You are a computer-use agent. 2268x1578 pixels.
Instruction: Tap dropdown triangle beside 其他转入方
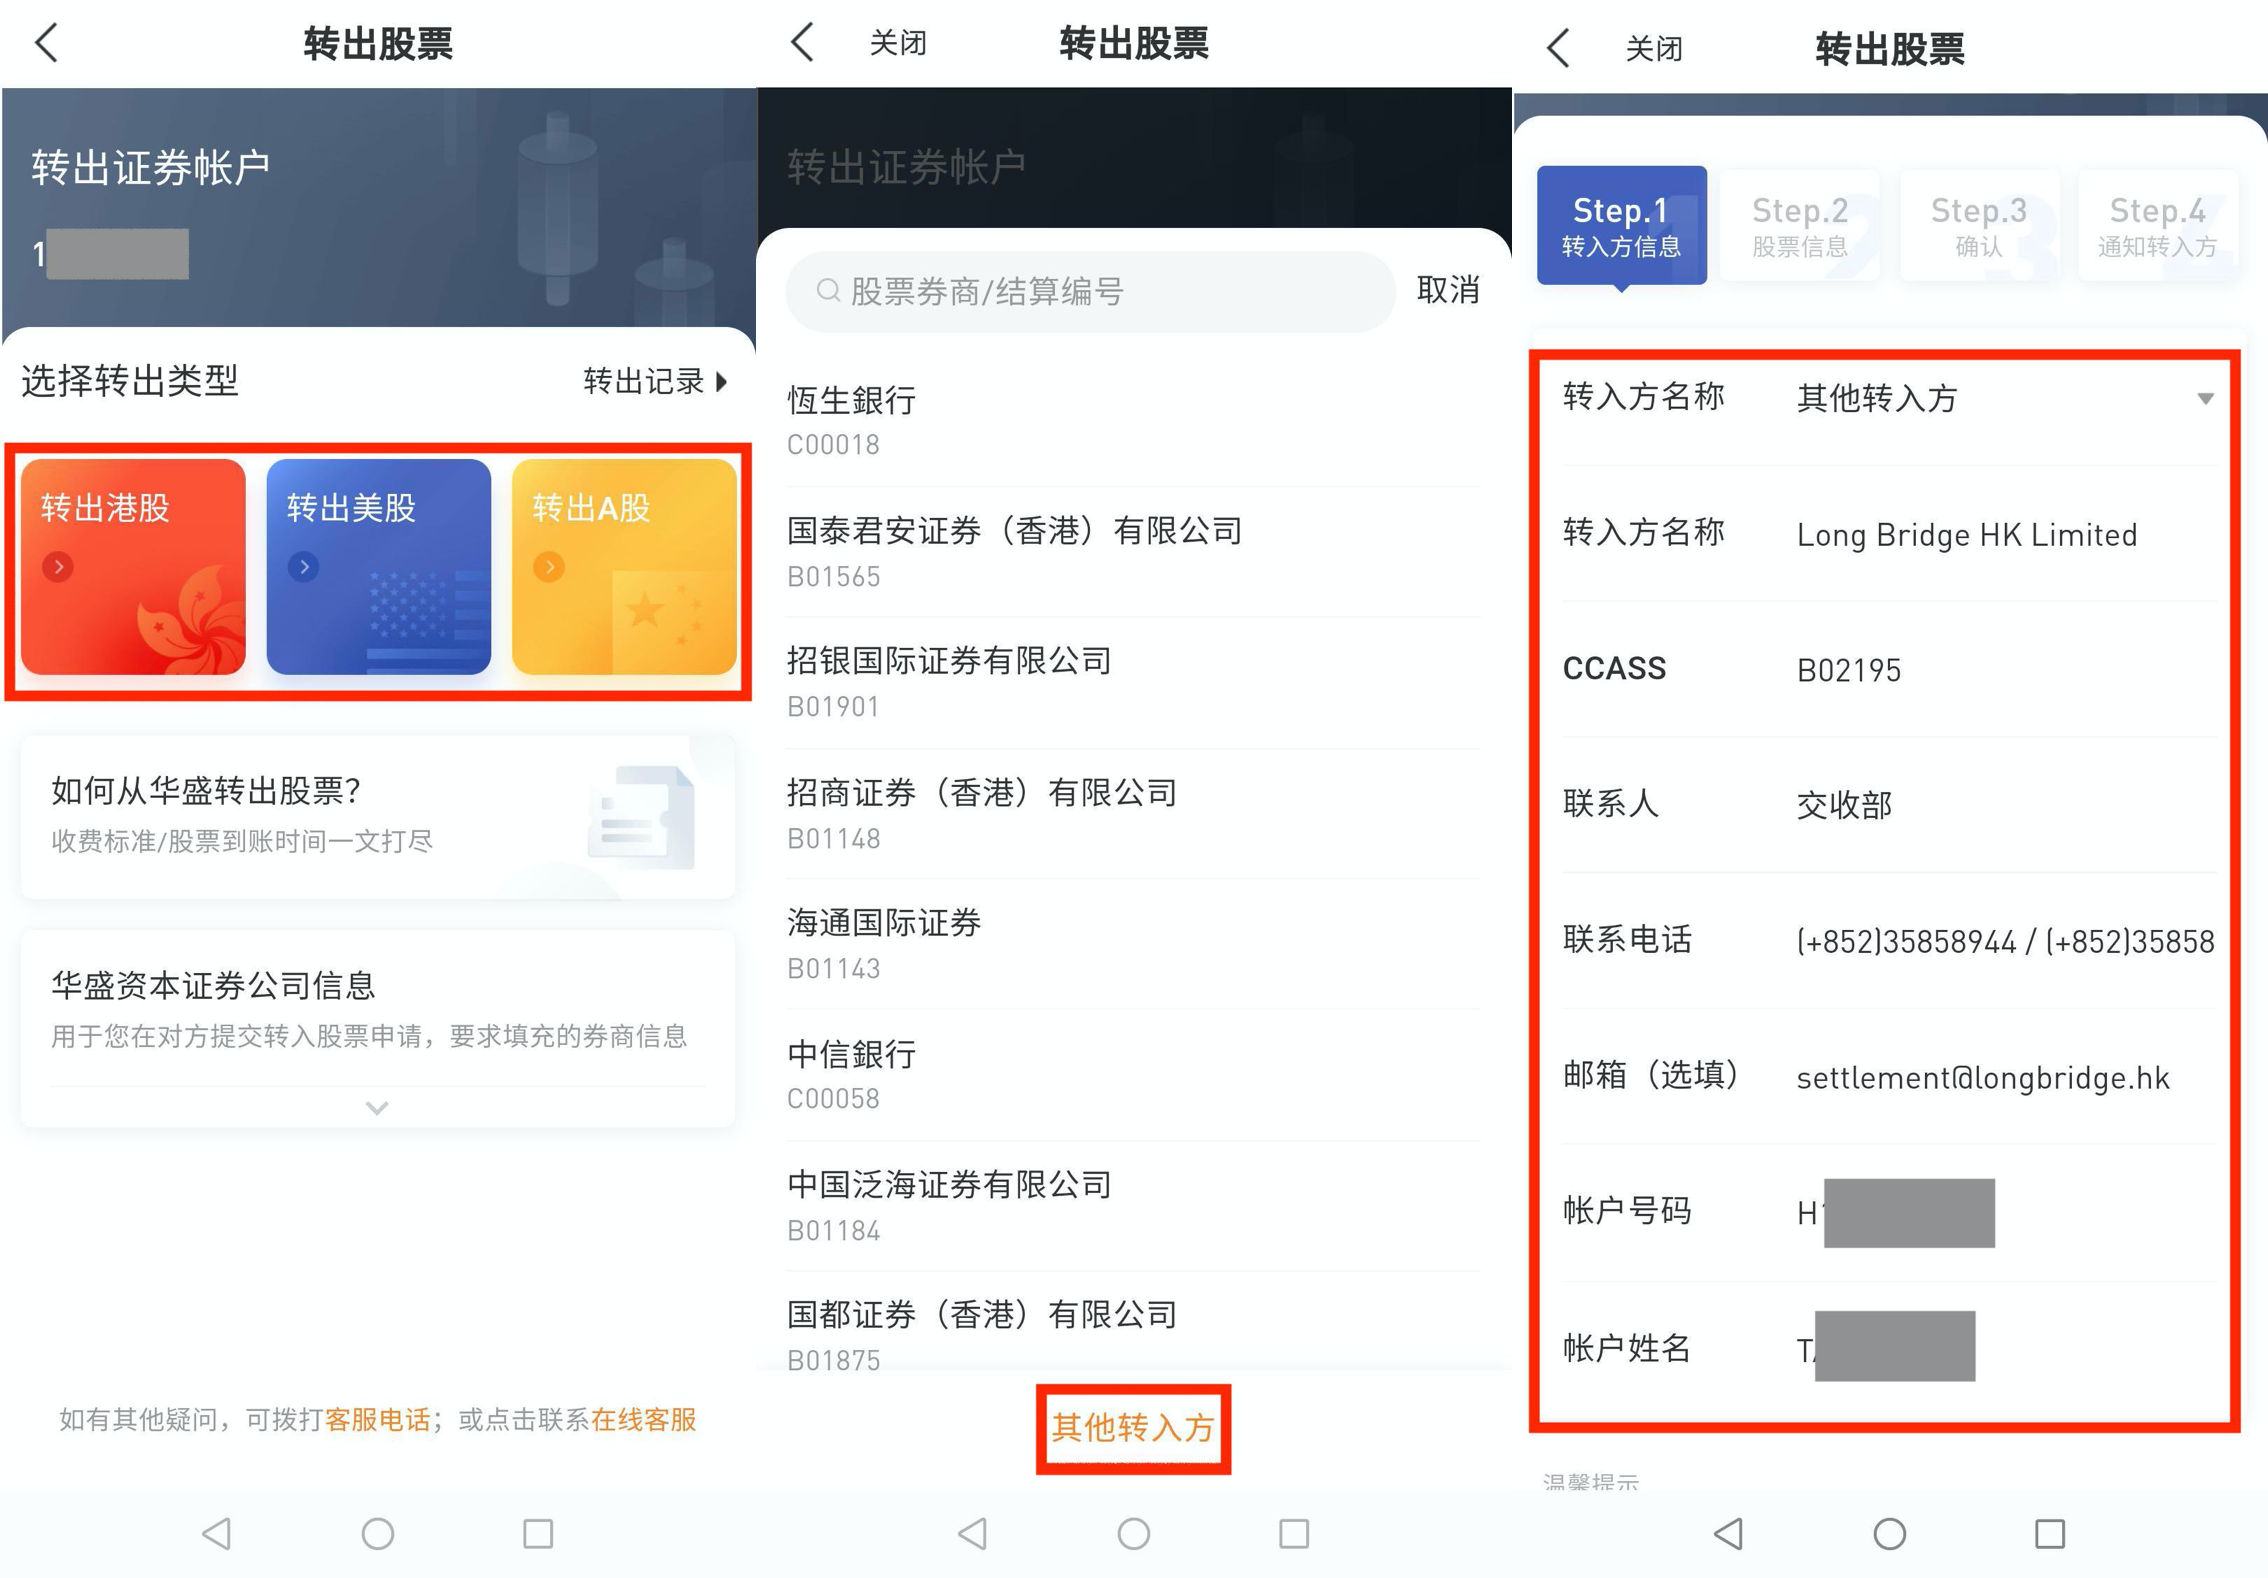coord(2204,398)
